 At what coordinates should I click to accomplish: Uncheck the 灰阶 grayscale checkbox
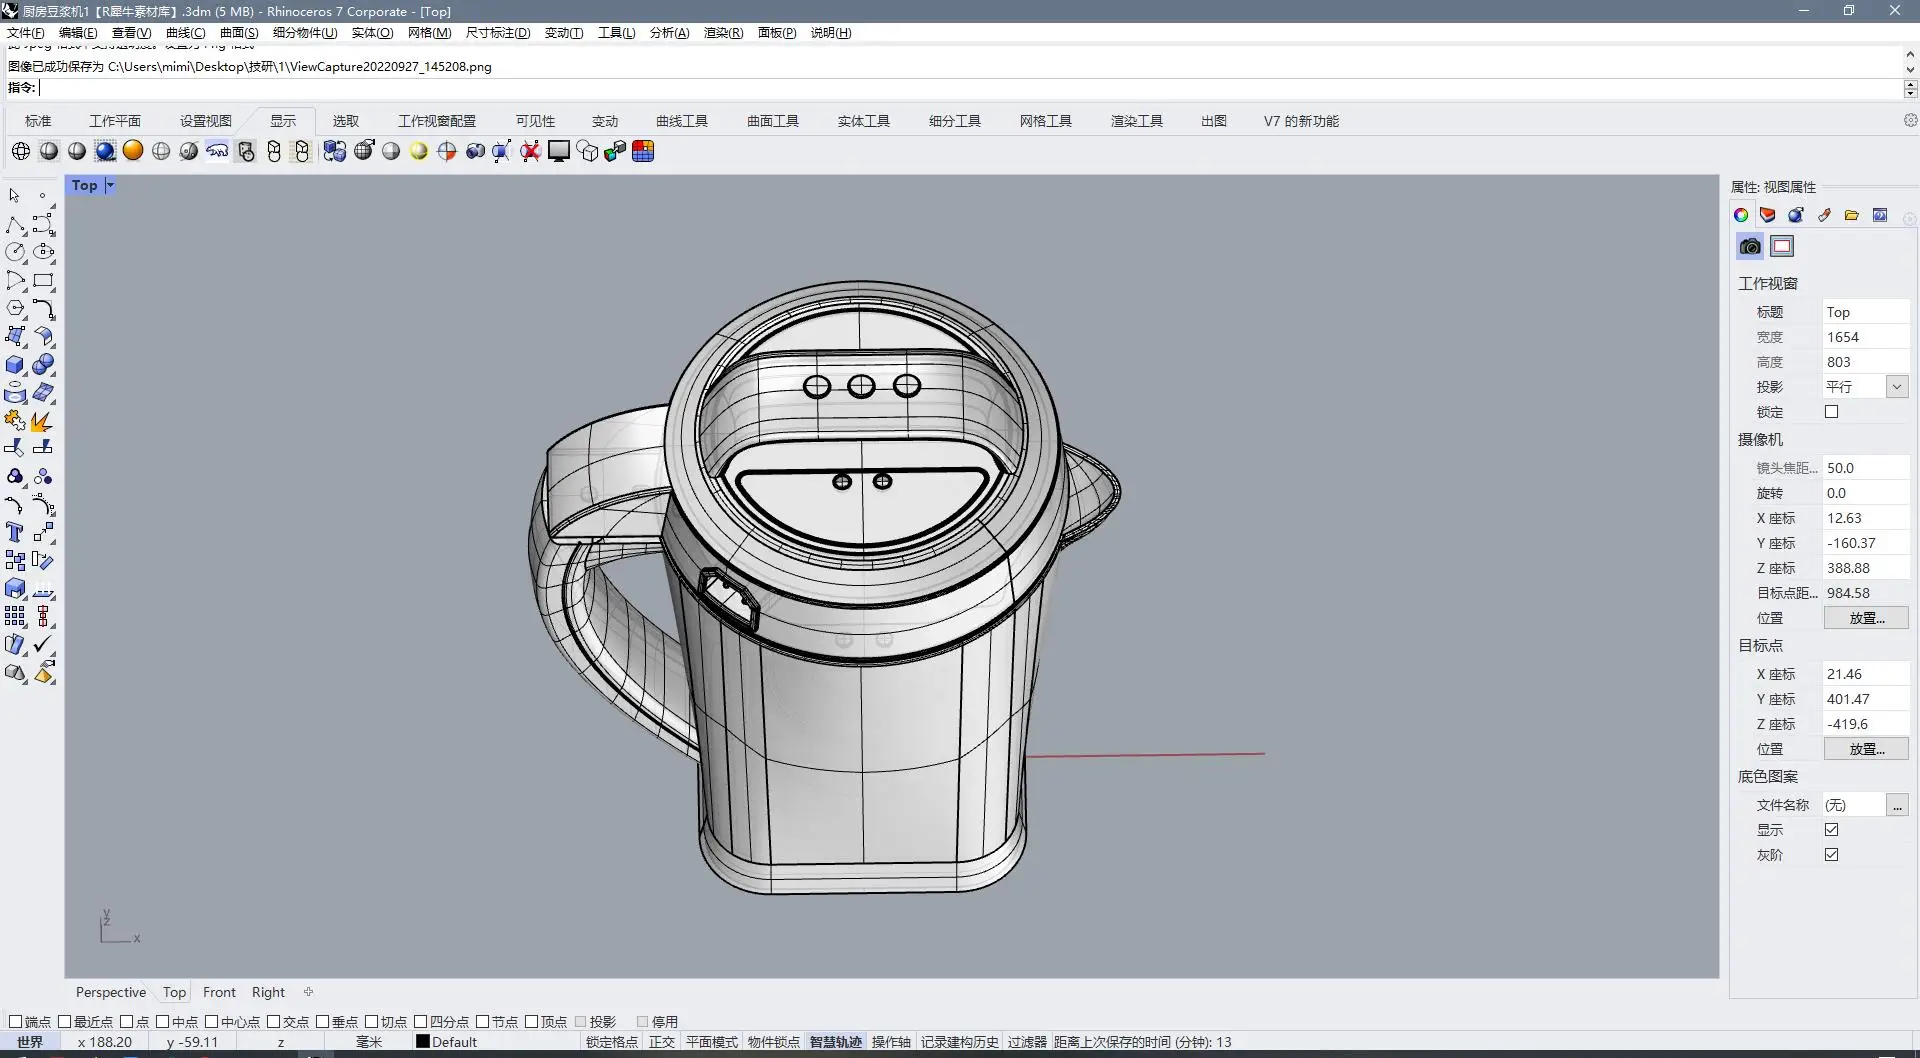pyautogui.click(x=1831, y=855)
